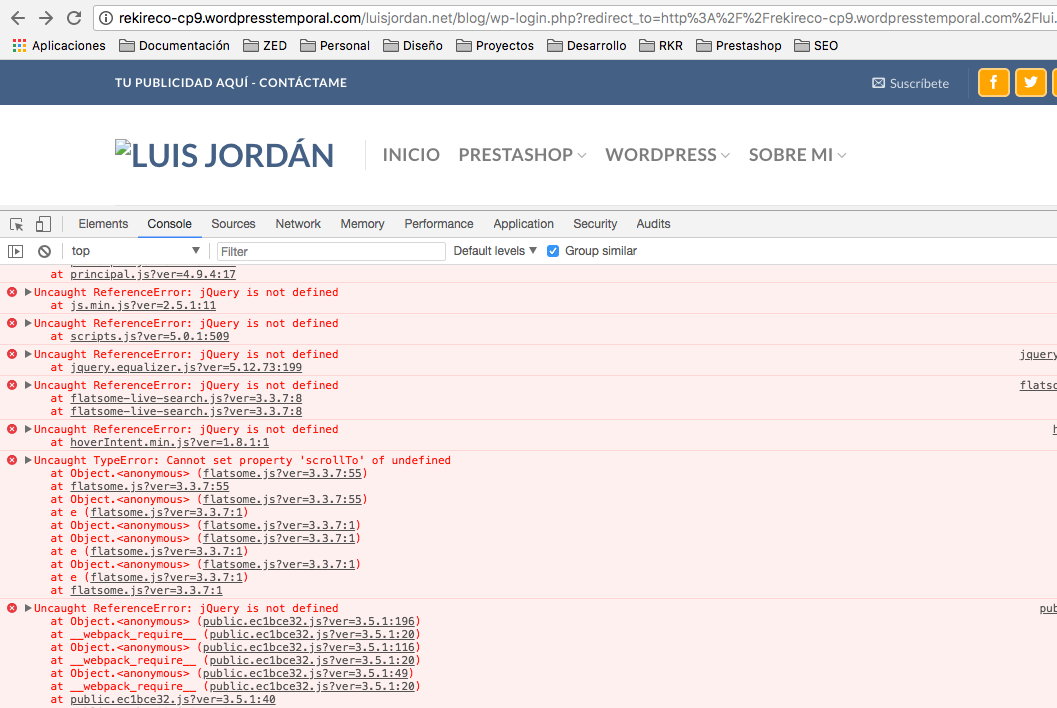1057x708 pixels.
Task: Open the Audits tab
Action: (x=653, y=224)
